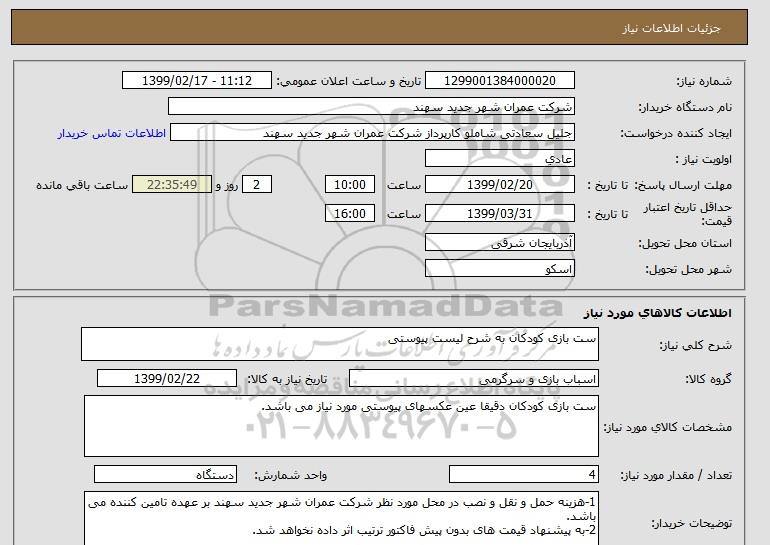The width and height of the screenshot is (770, 545).
Task: Click the deadline time field 10:00
Action: 350,185
